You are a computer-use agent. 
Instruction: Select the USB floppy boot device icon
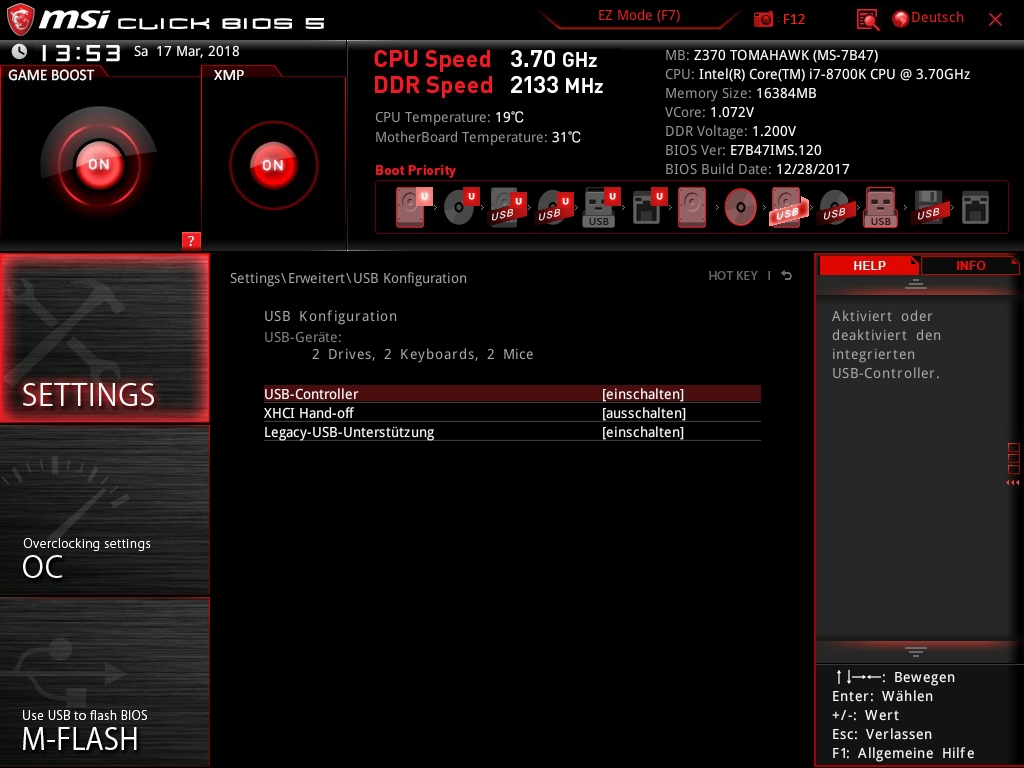click(929, 207)
